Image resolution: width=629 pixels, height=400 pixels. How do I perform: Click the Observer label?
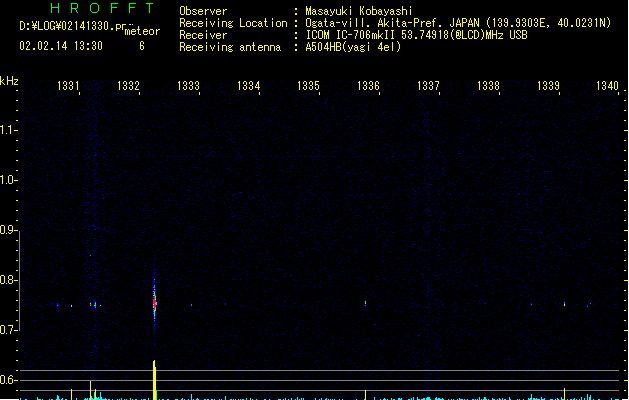(203, 11)
